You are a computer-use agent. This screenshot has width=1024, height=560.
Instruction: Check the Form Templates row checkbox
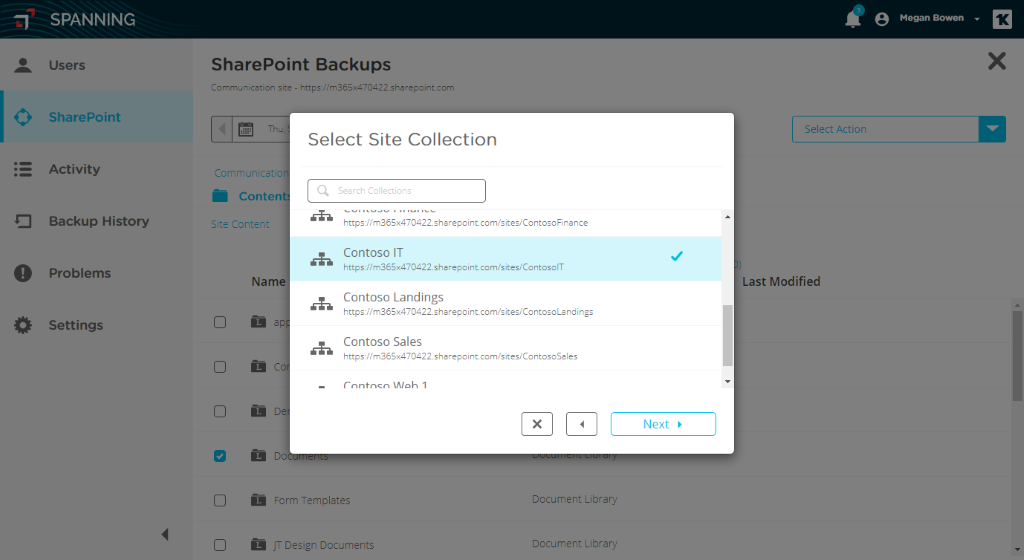(x=220, y=501)
